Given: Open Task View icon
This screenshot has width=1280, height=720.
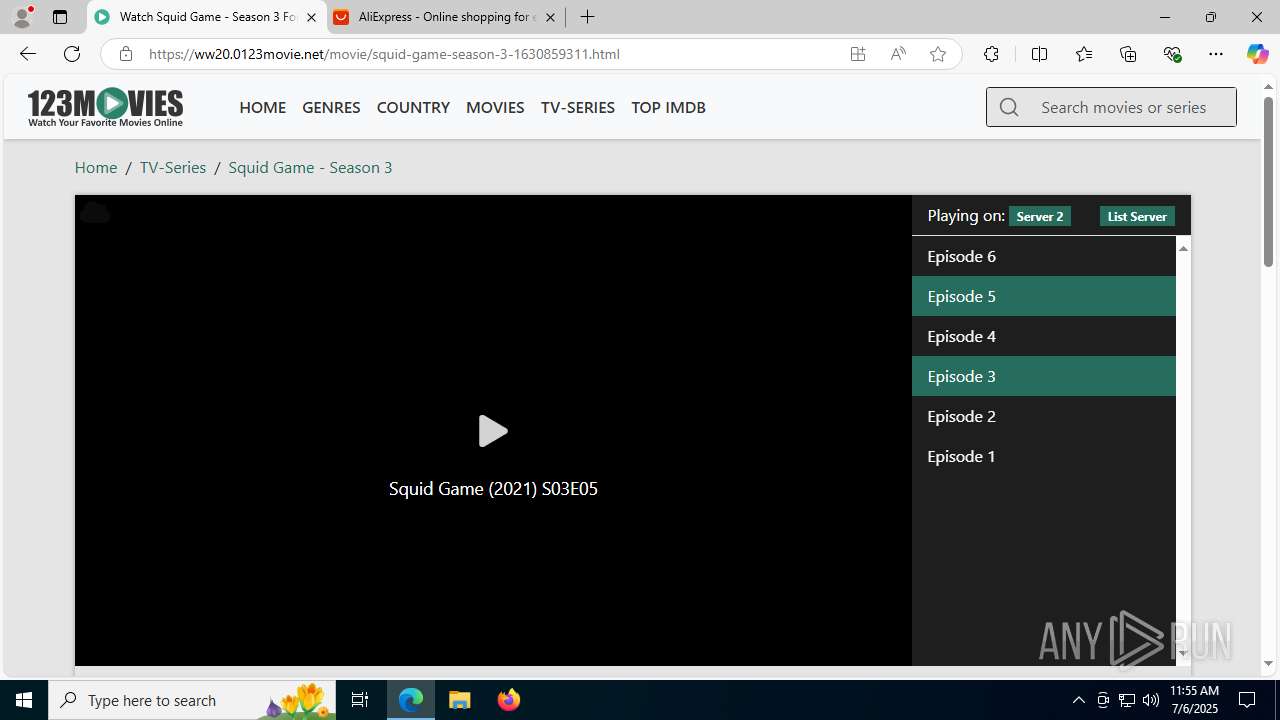Looking at the screenshot, I should (x=360, y=700).
